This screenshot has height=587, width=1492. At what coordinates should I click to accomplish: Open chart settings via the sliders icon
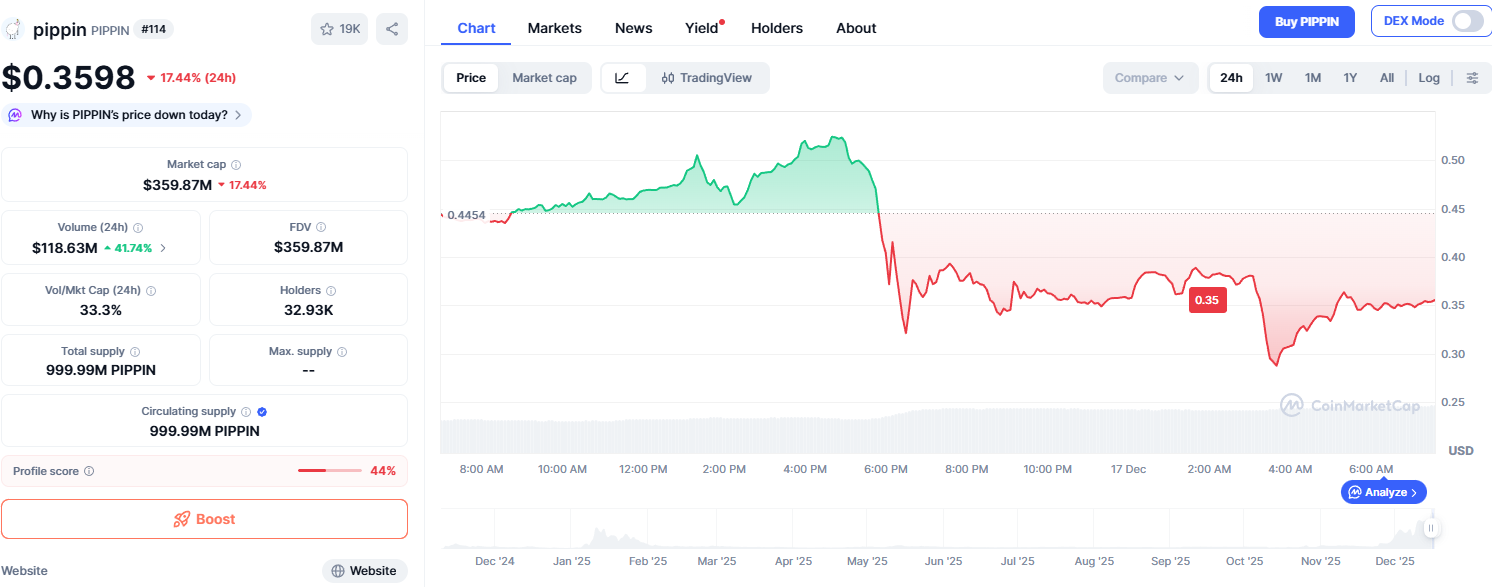click(x=1472, y=77)
